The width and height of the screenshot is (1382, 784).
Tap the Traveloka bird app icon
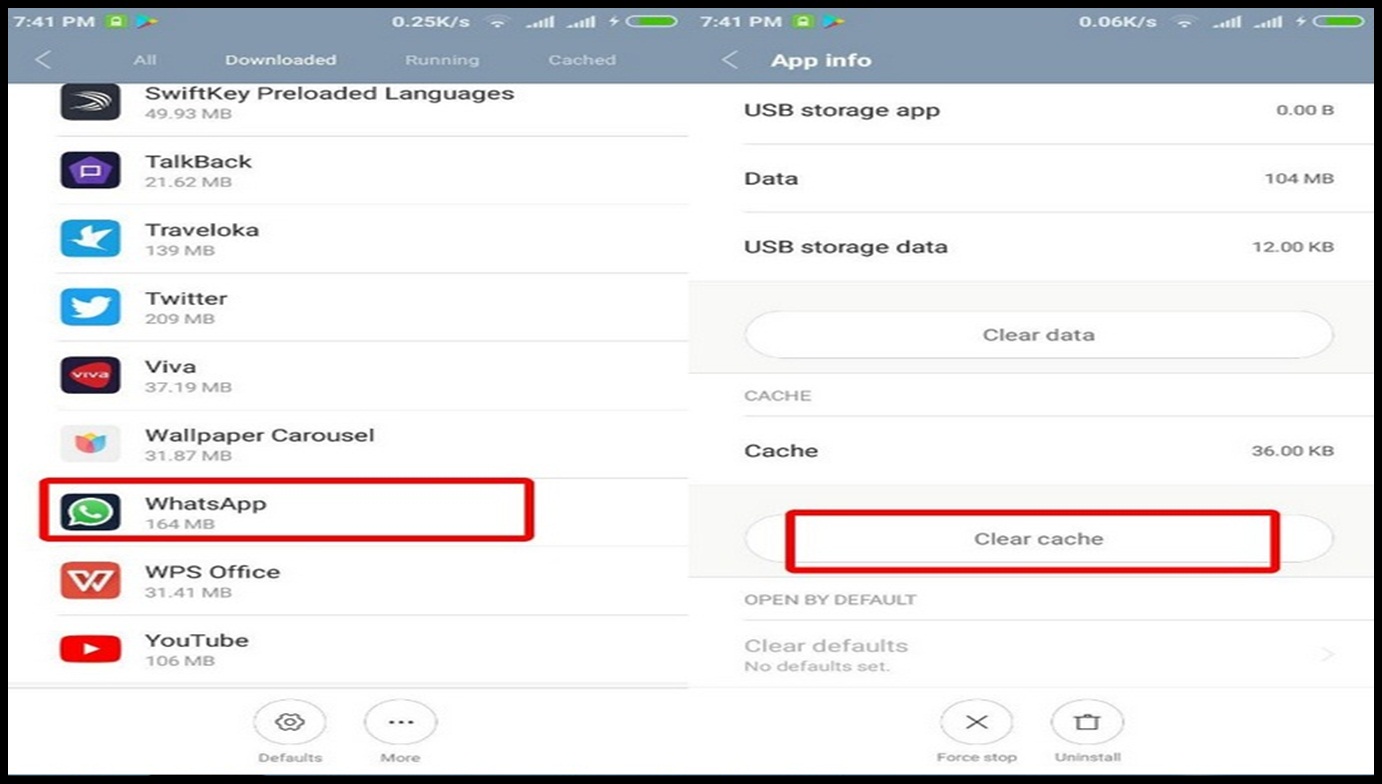[x=90, y=238]
